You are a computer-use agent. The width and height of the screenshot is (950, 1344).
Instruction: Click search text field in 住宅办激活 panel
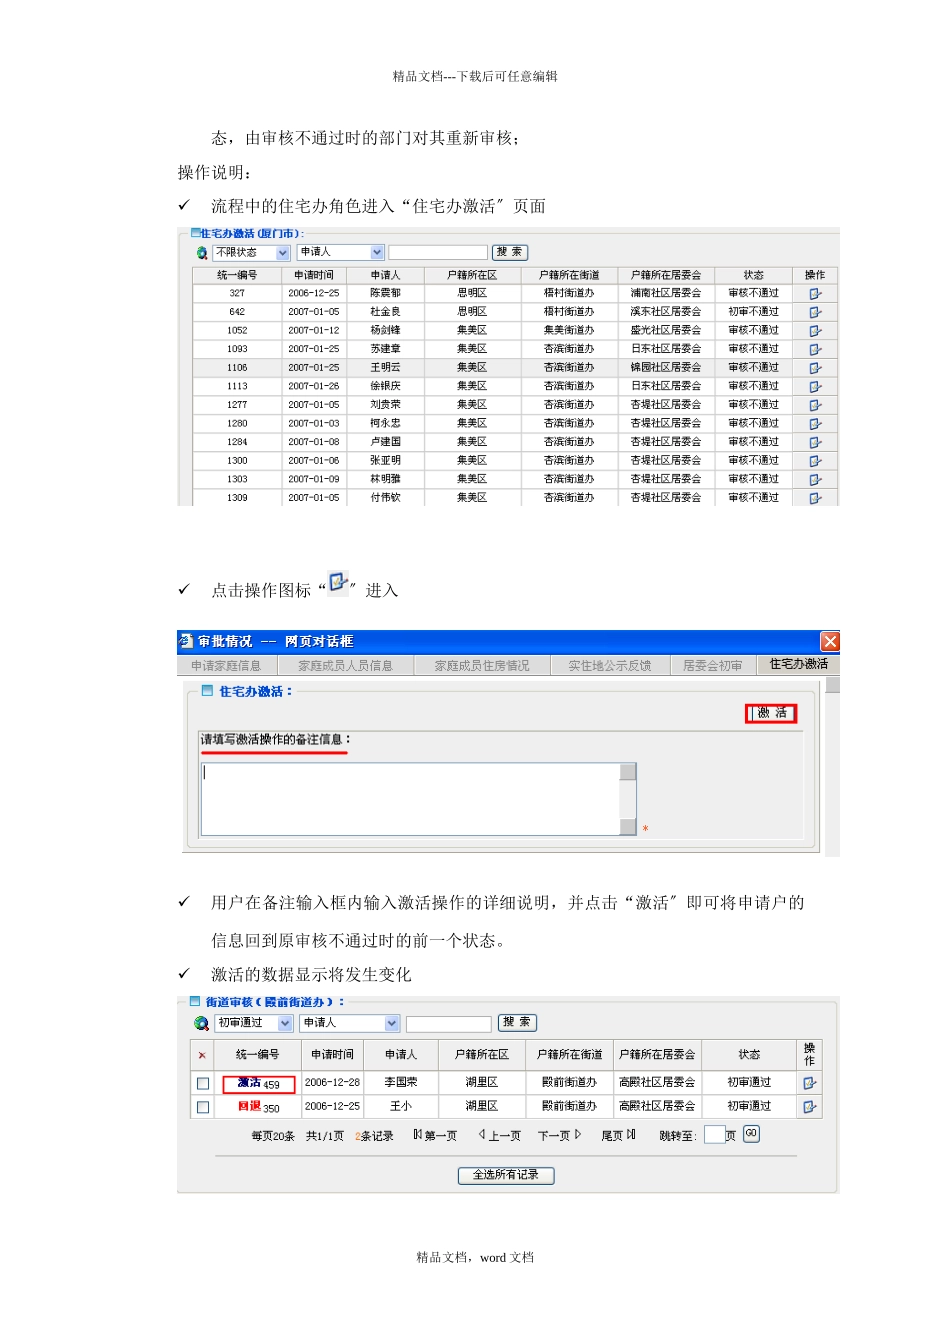point(438,253)
